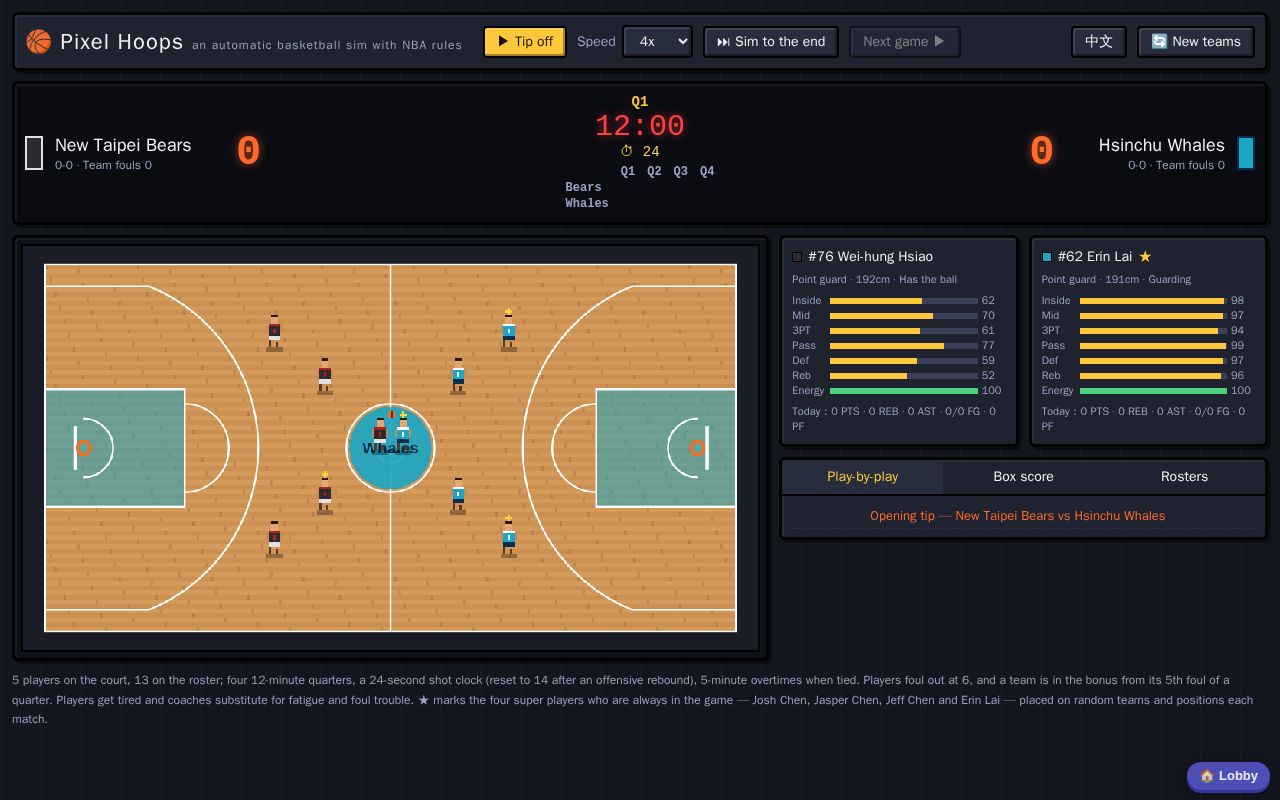Click Wei-hung Hsiao's Pass rating bar
Image resolution: width=1280 pixels, height=800 pixels.
click(x=904, y=346)
